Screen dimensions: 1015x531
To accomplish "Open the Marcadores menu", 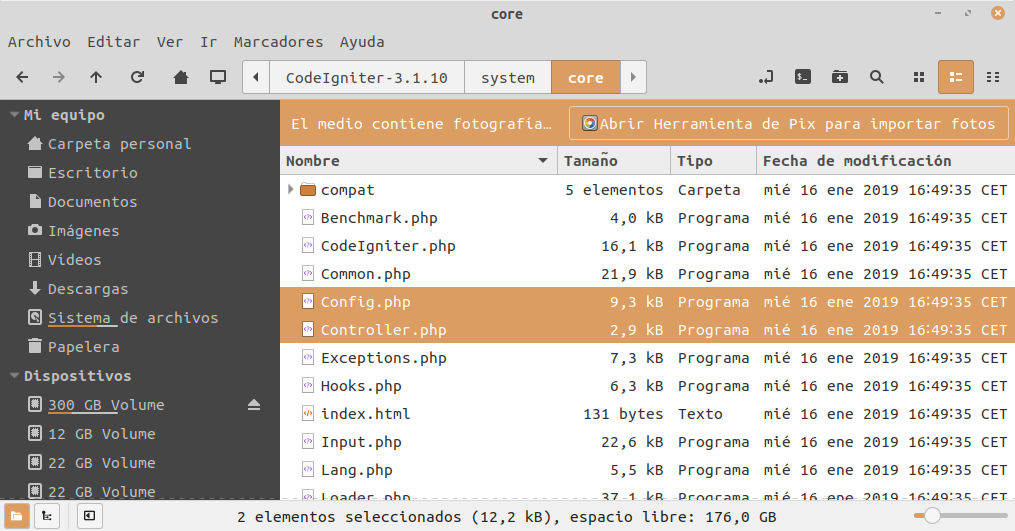I will point(278,42).
